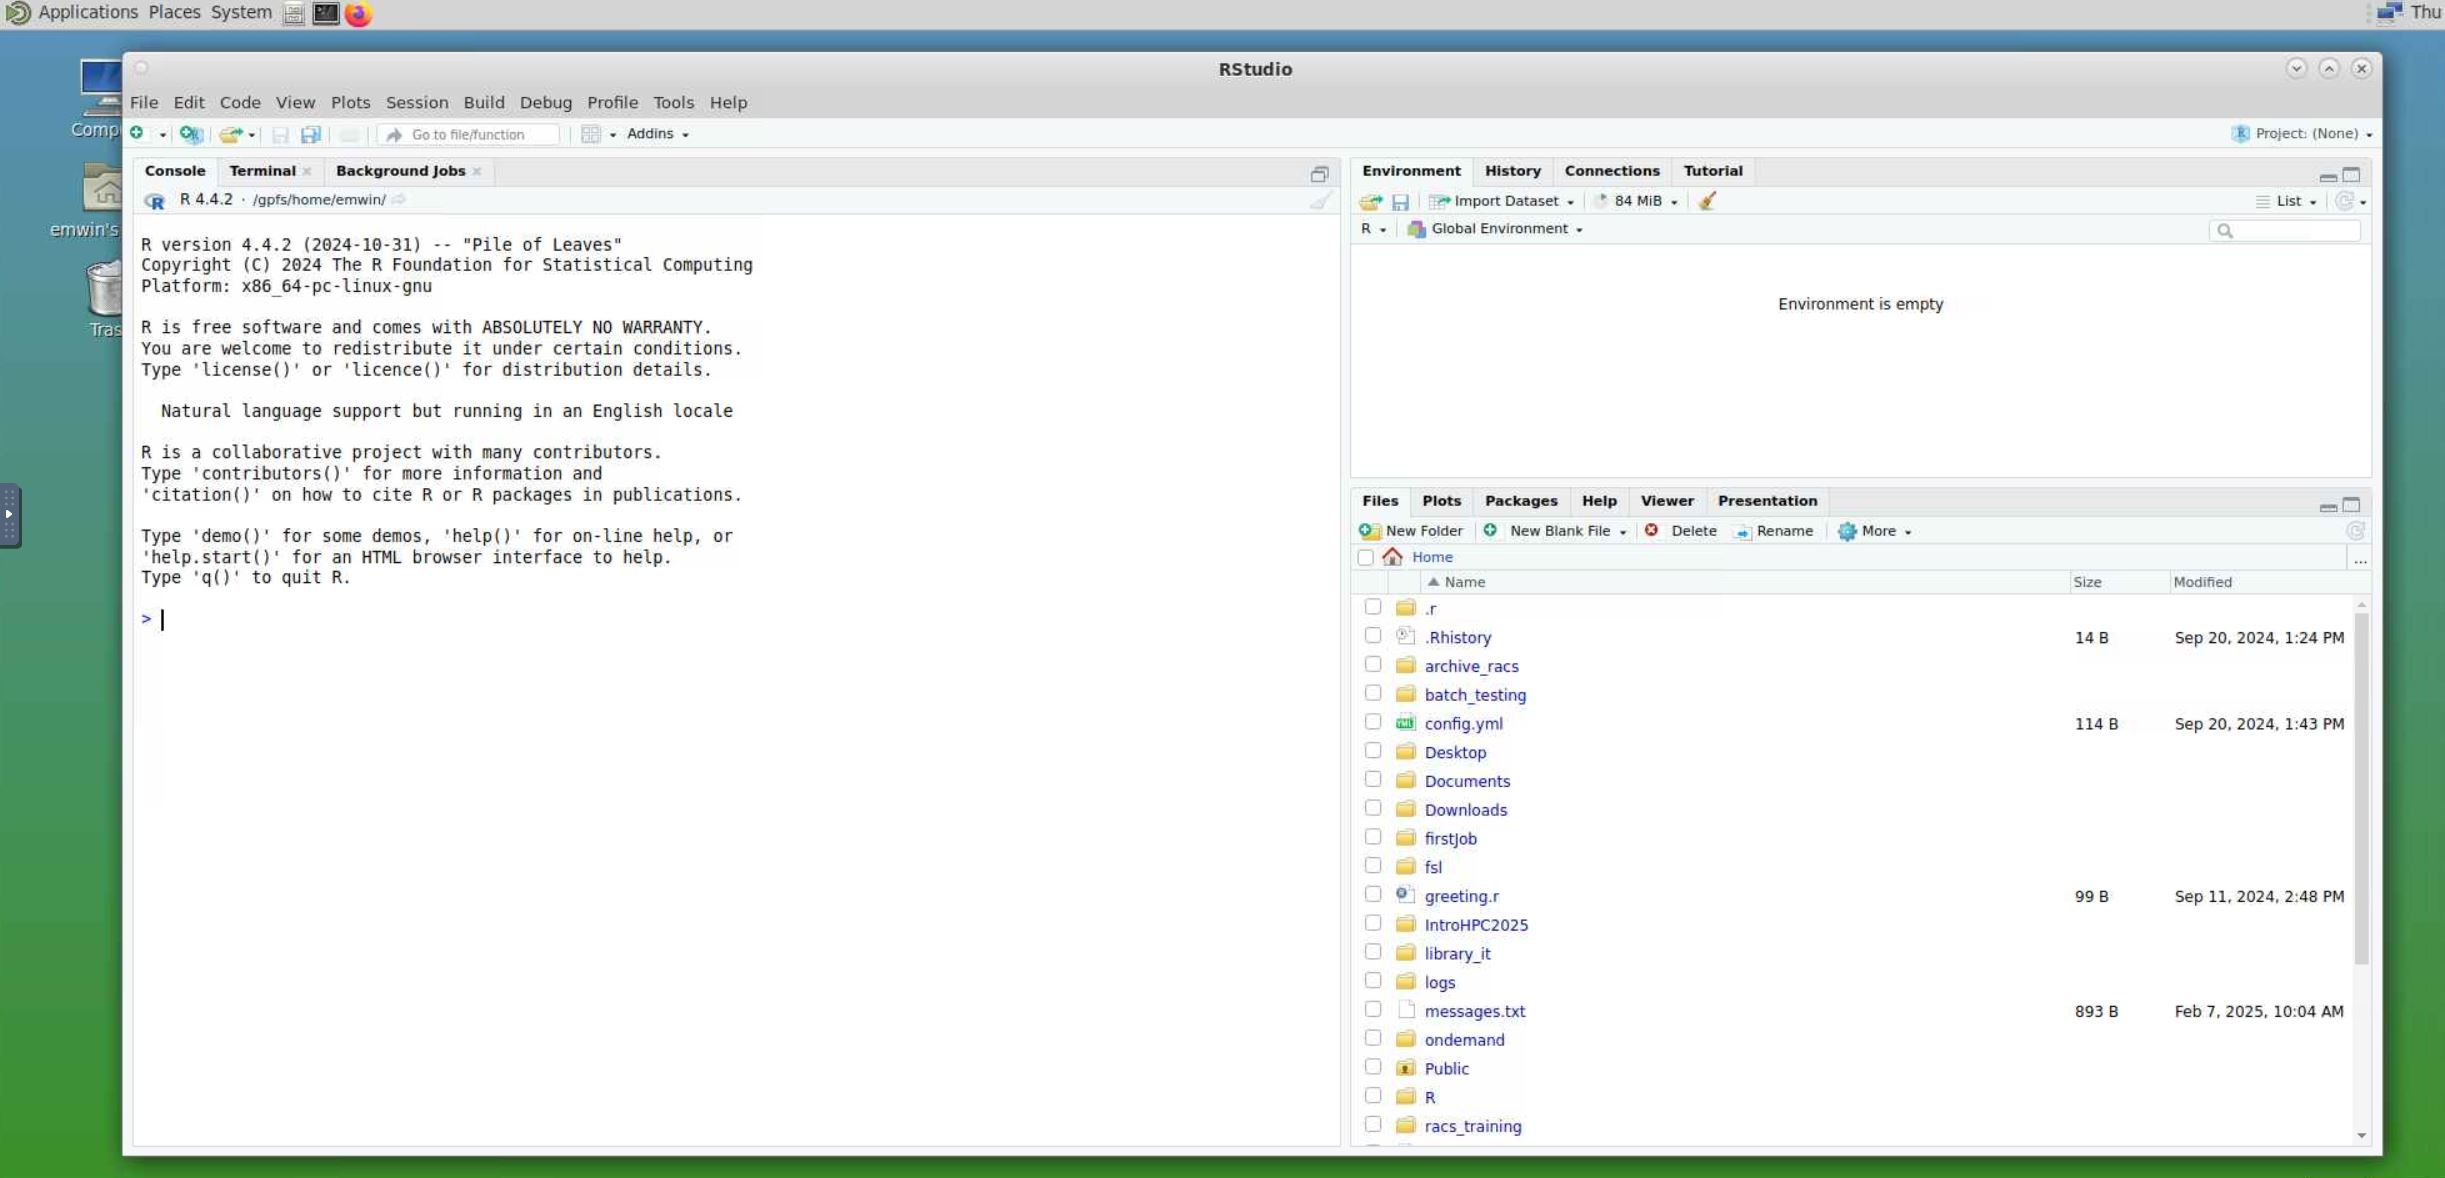Check the Desktop folder checkbox
This screenshot has height=1178, width=2445.
pyautogui.click(x=1373, y=751)
